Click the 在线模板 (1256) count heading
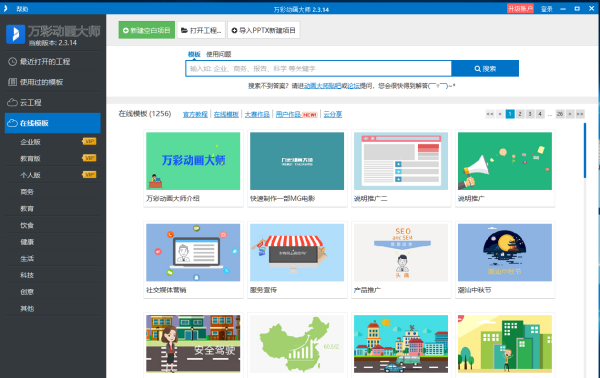This screenshot has width=600, height=378. [x=145, y=114]
